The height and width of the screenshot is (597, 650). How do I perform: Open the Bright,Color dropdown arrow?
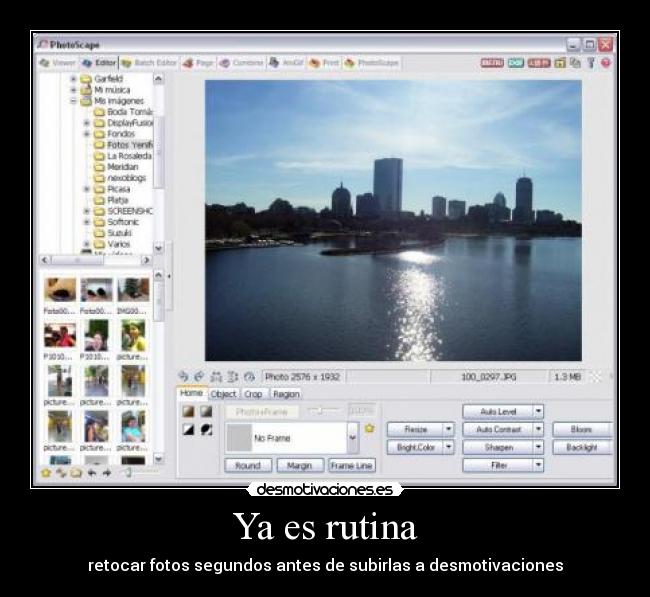coord(448,447)
